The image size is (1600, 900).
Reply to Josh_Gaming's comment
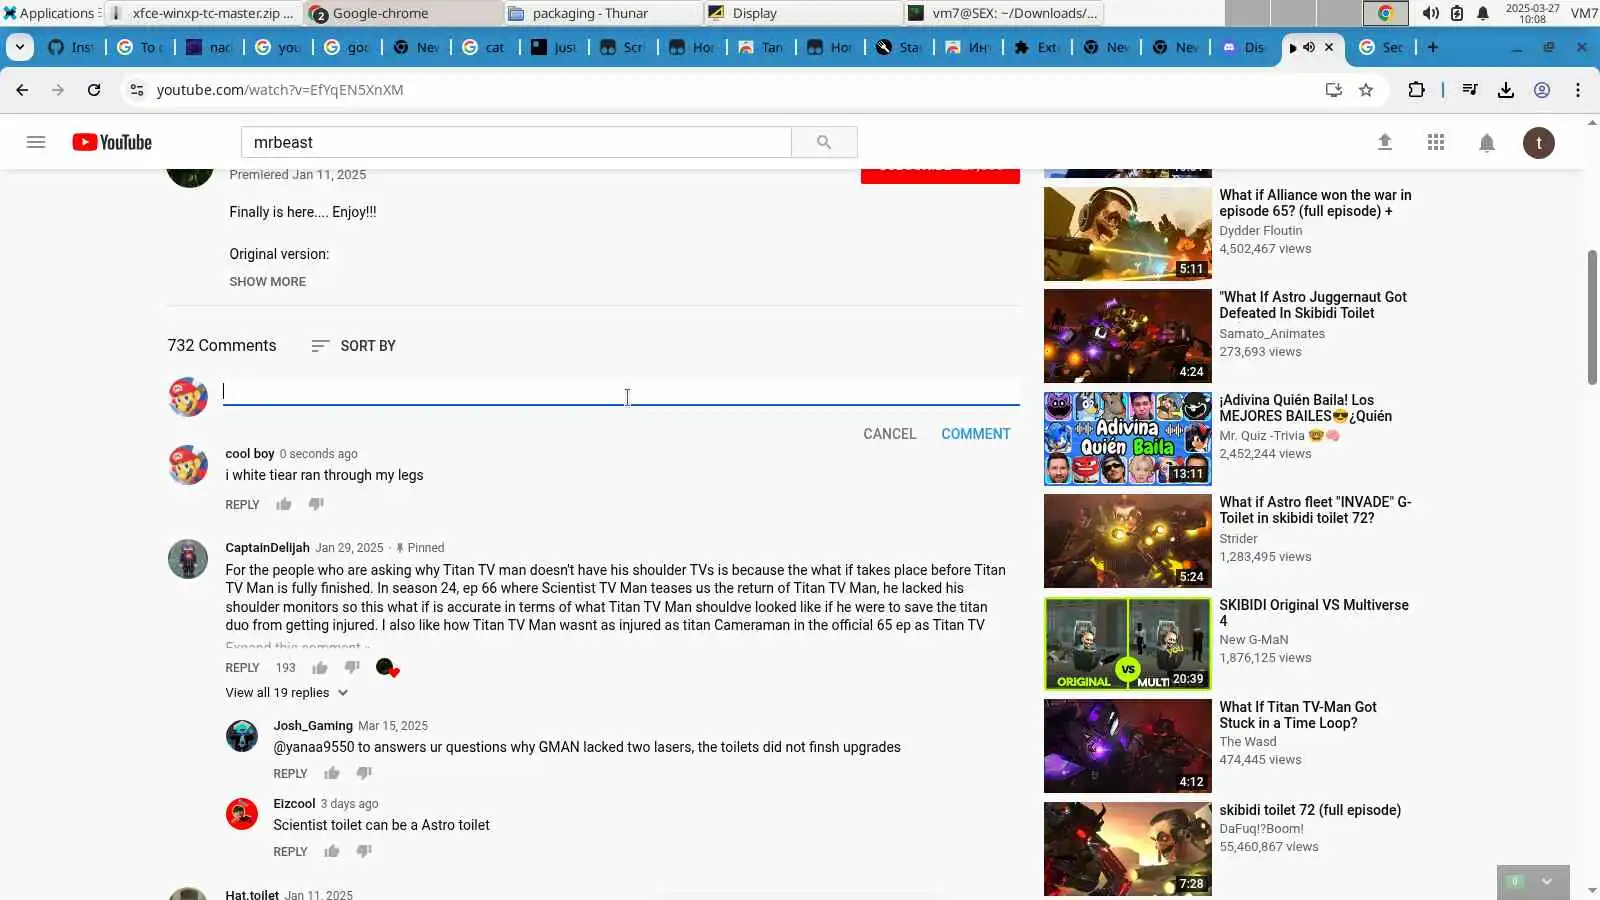pos(290,774)
